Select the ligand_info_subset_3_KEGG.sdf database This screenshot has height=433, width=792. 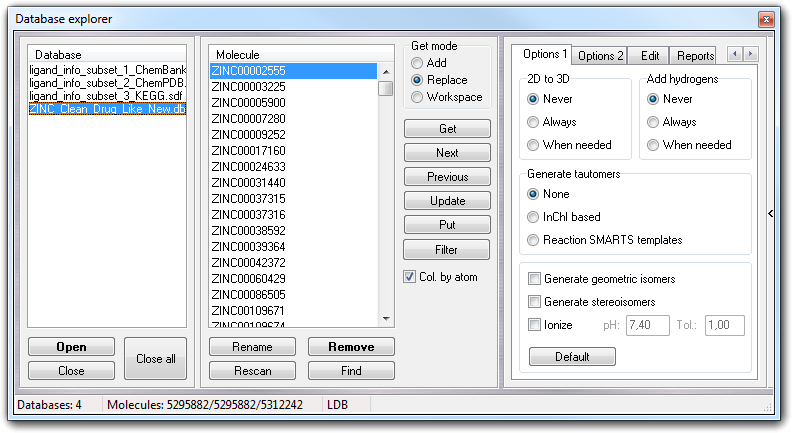tap(107, 96)
